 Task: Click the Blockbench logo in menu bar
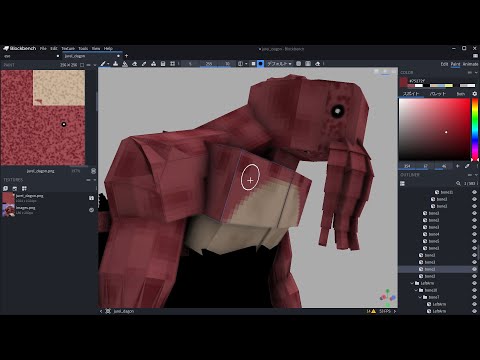click(x=6, y=48)
